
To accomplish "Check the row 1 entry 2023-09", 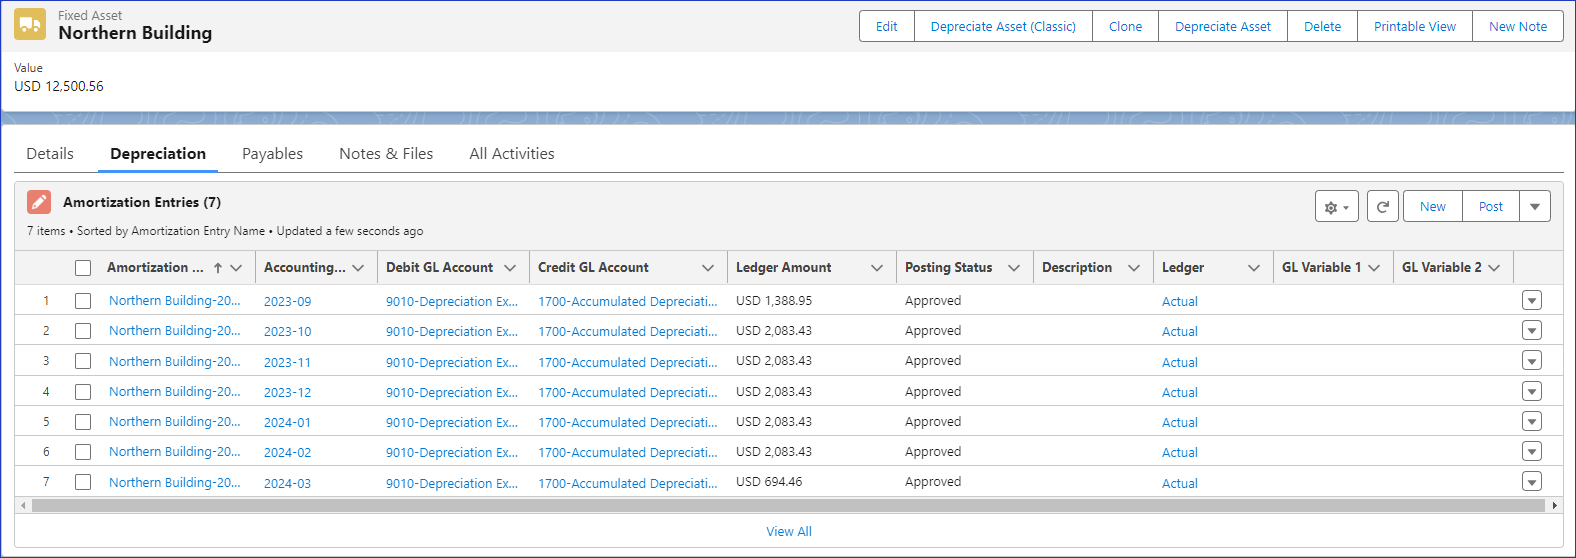I will pos(83,301).
